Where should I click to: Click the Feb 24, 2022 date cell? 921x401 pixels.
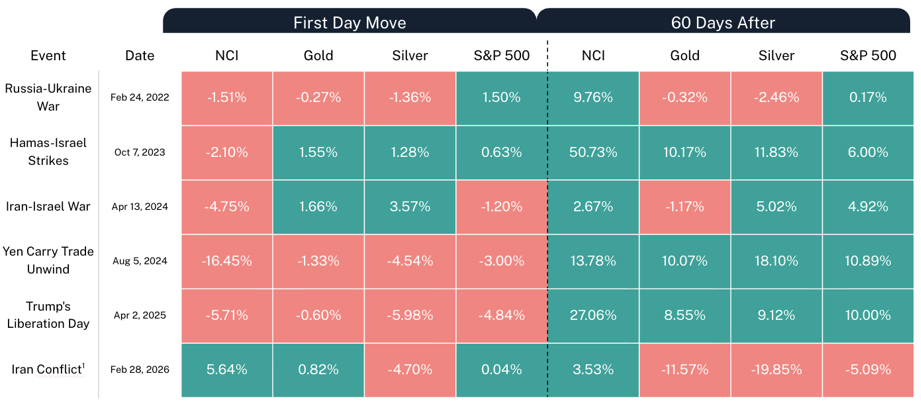point(140,98)
